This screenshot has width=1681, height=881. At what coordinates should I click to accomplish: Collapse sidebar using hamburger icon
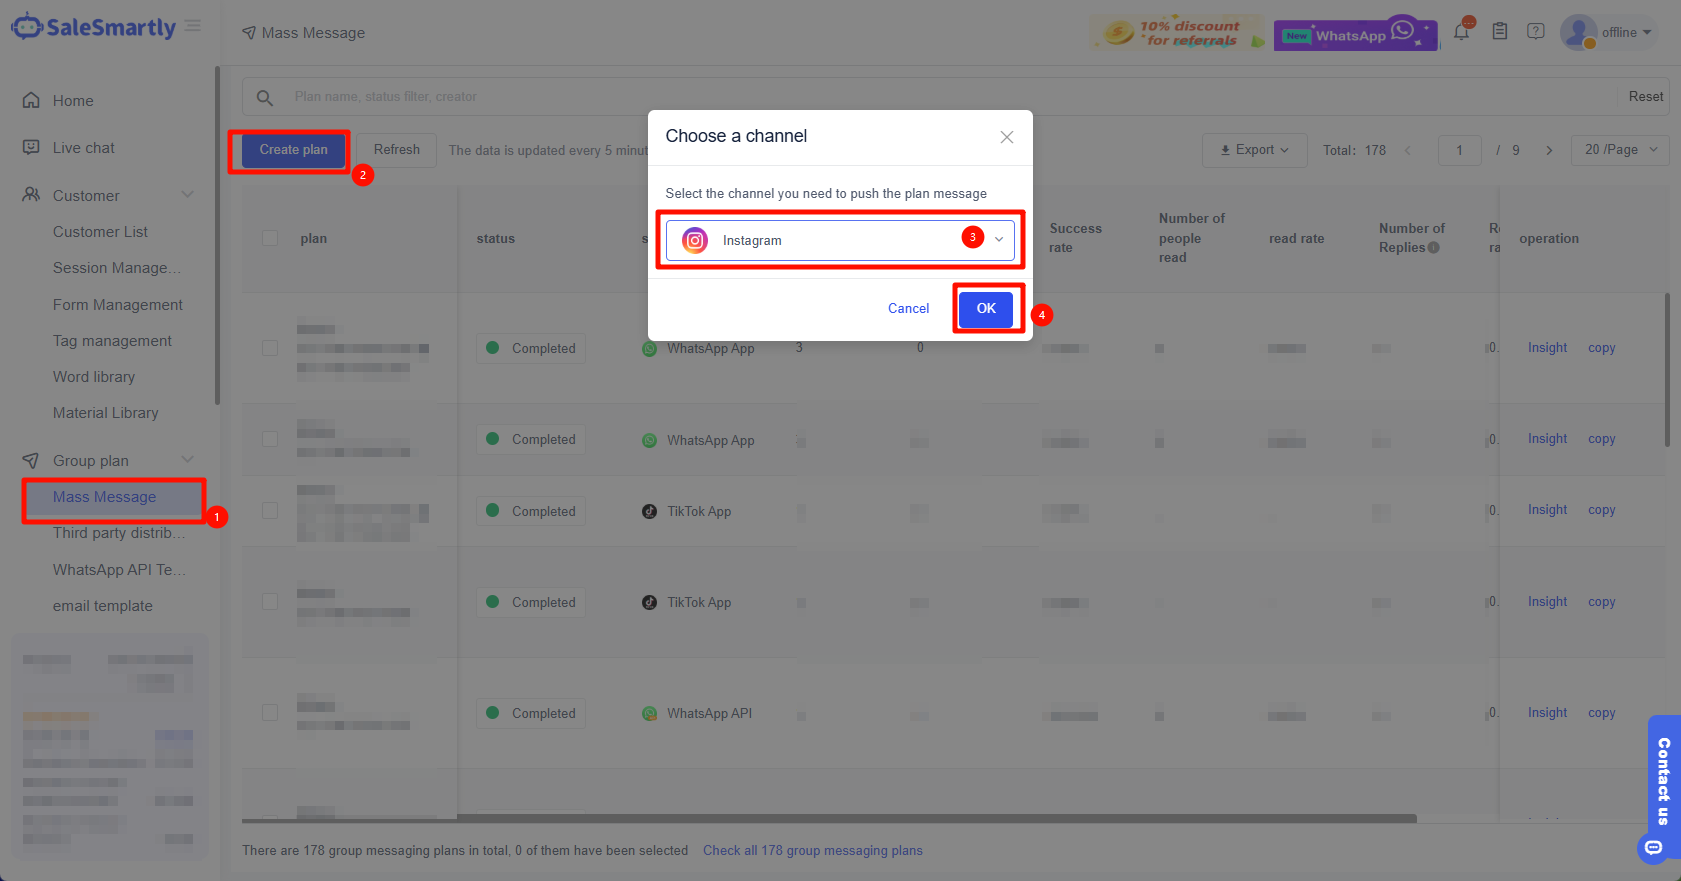click(x=193, y=26)
